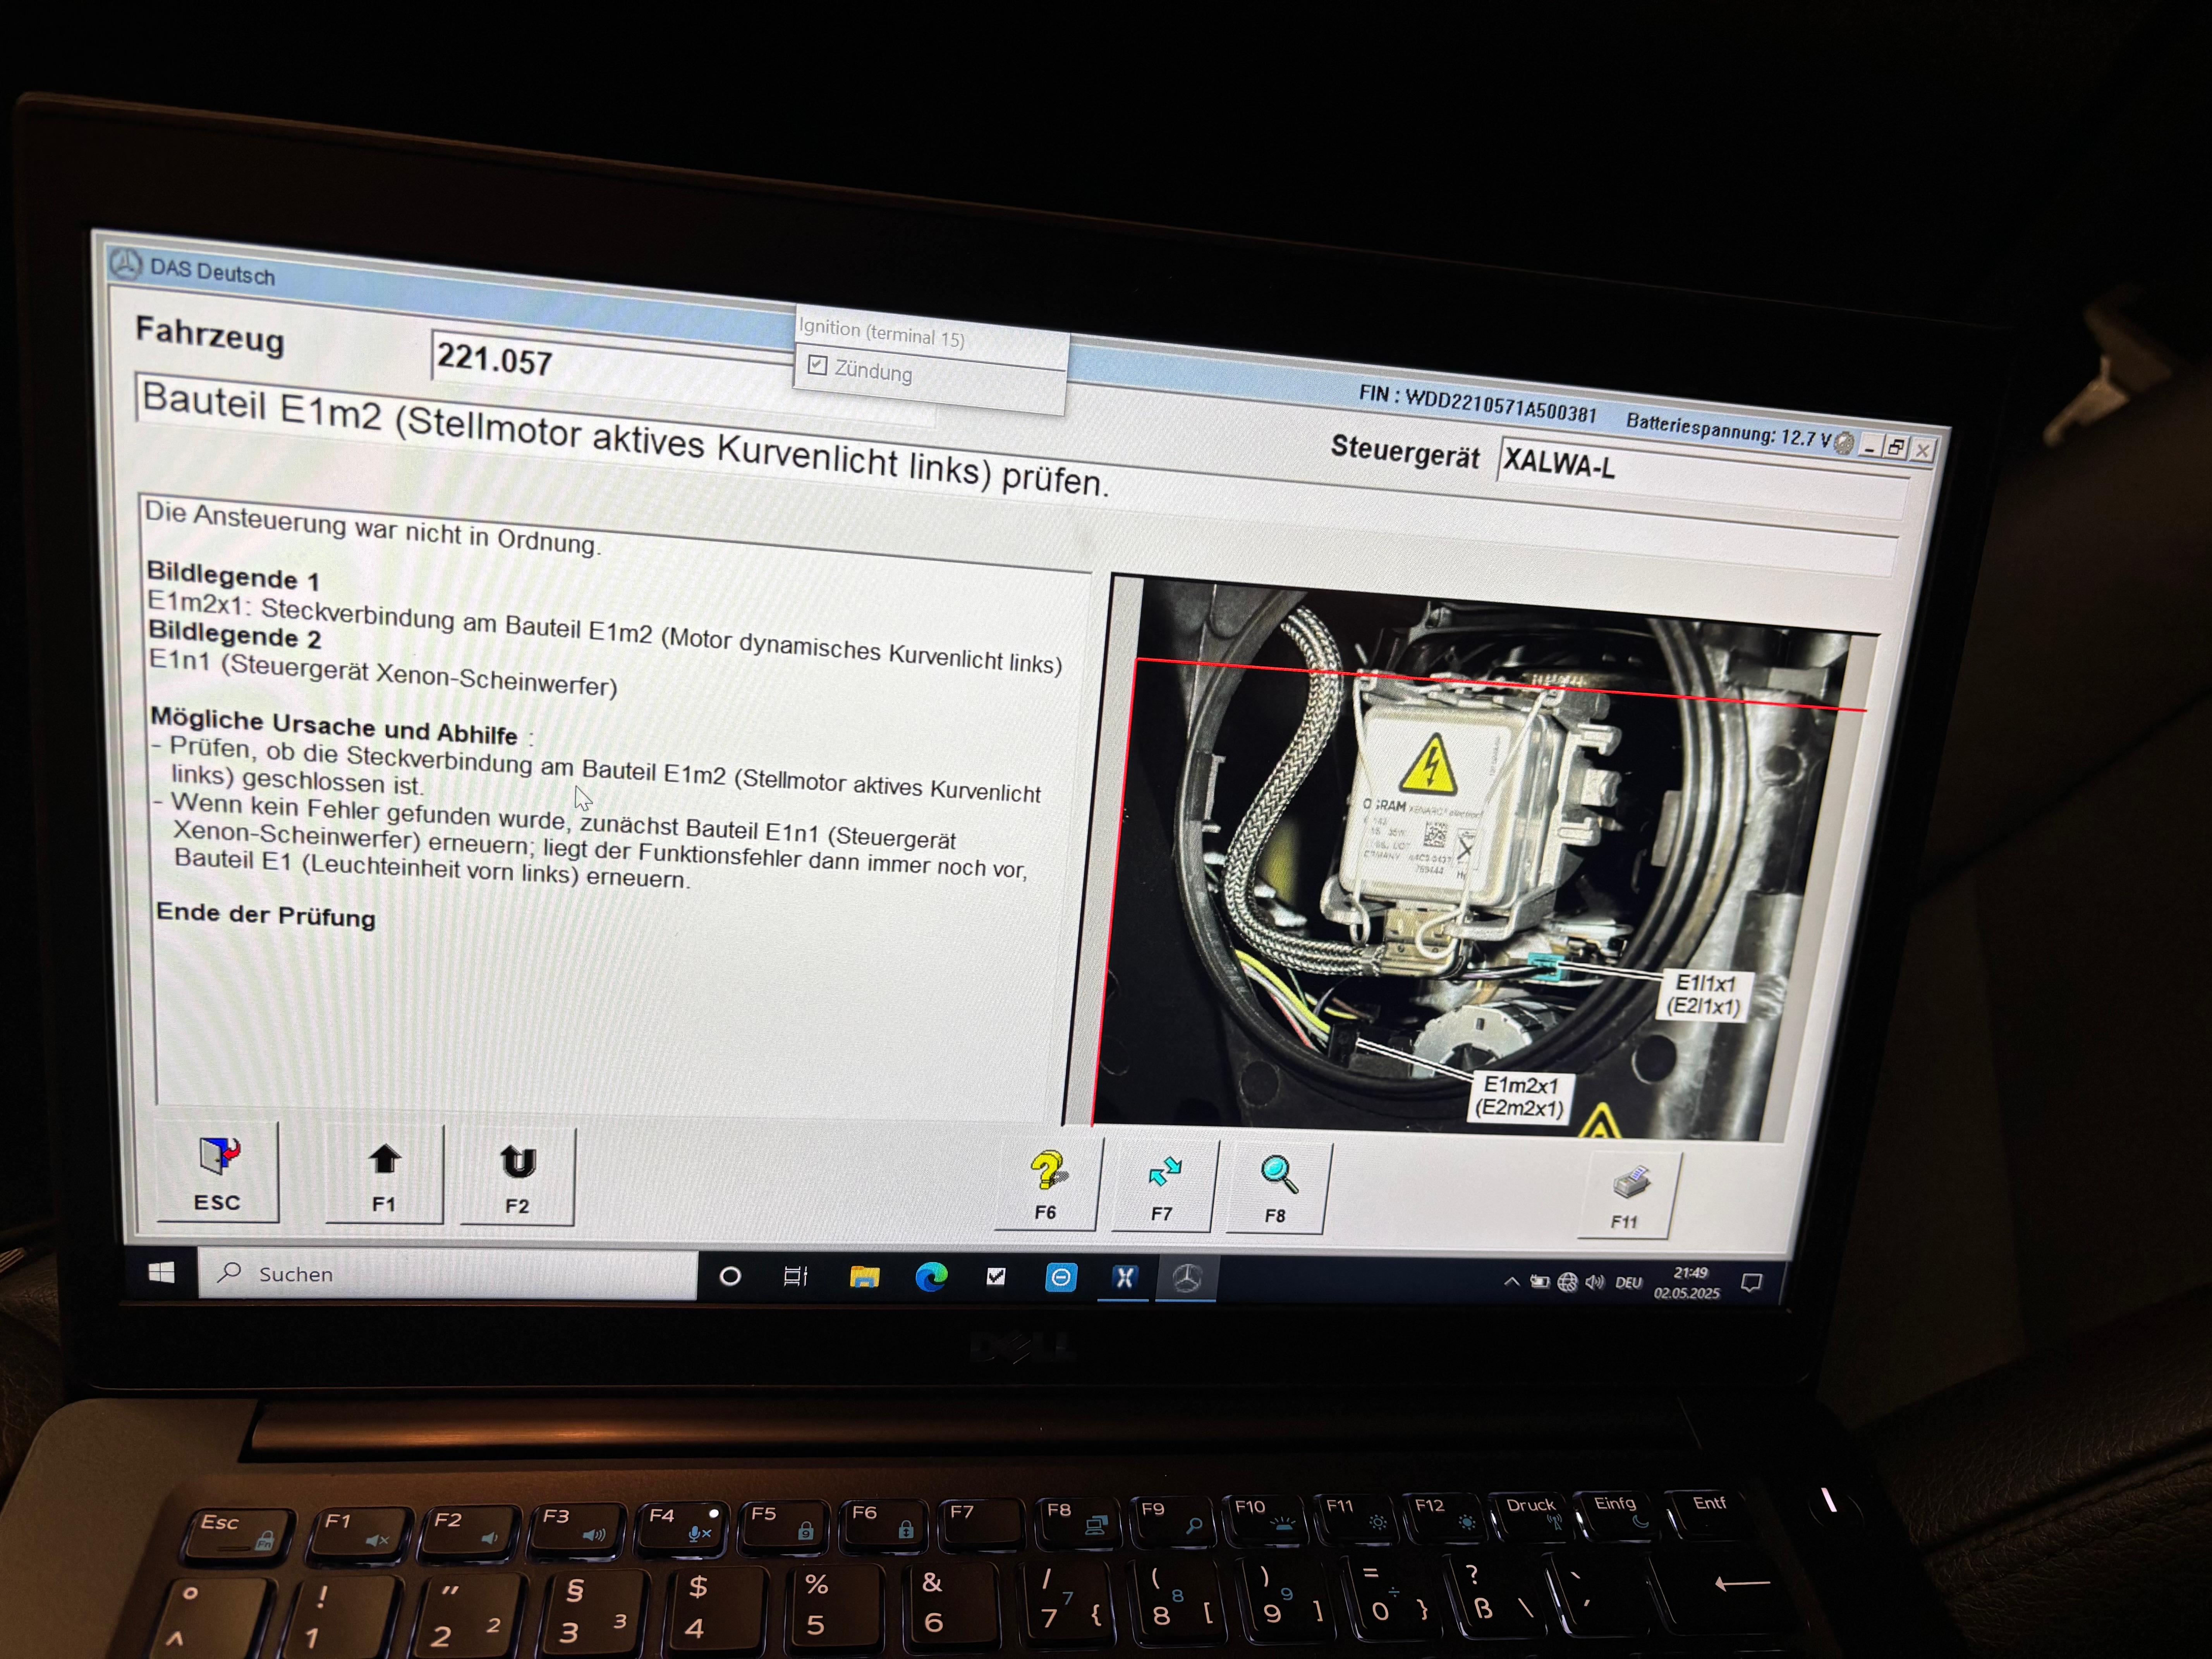Open the notification center icon
Viewport: 2212px width, 1659px height.
pos(1752,1283)
